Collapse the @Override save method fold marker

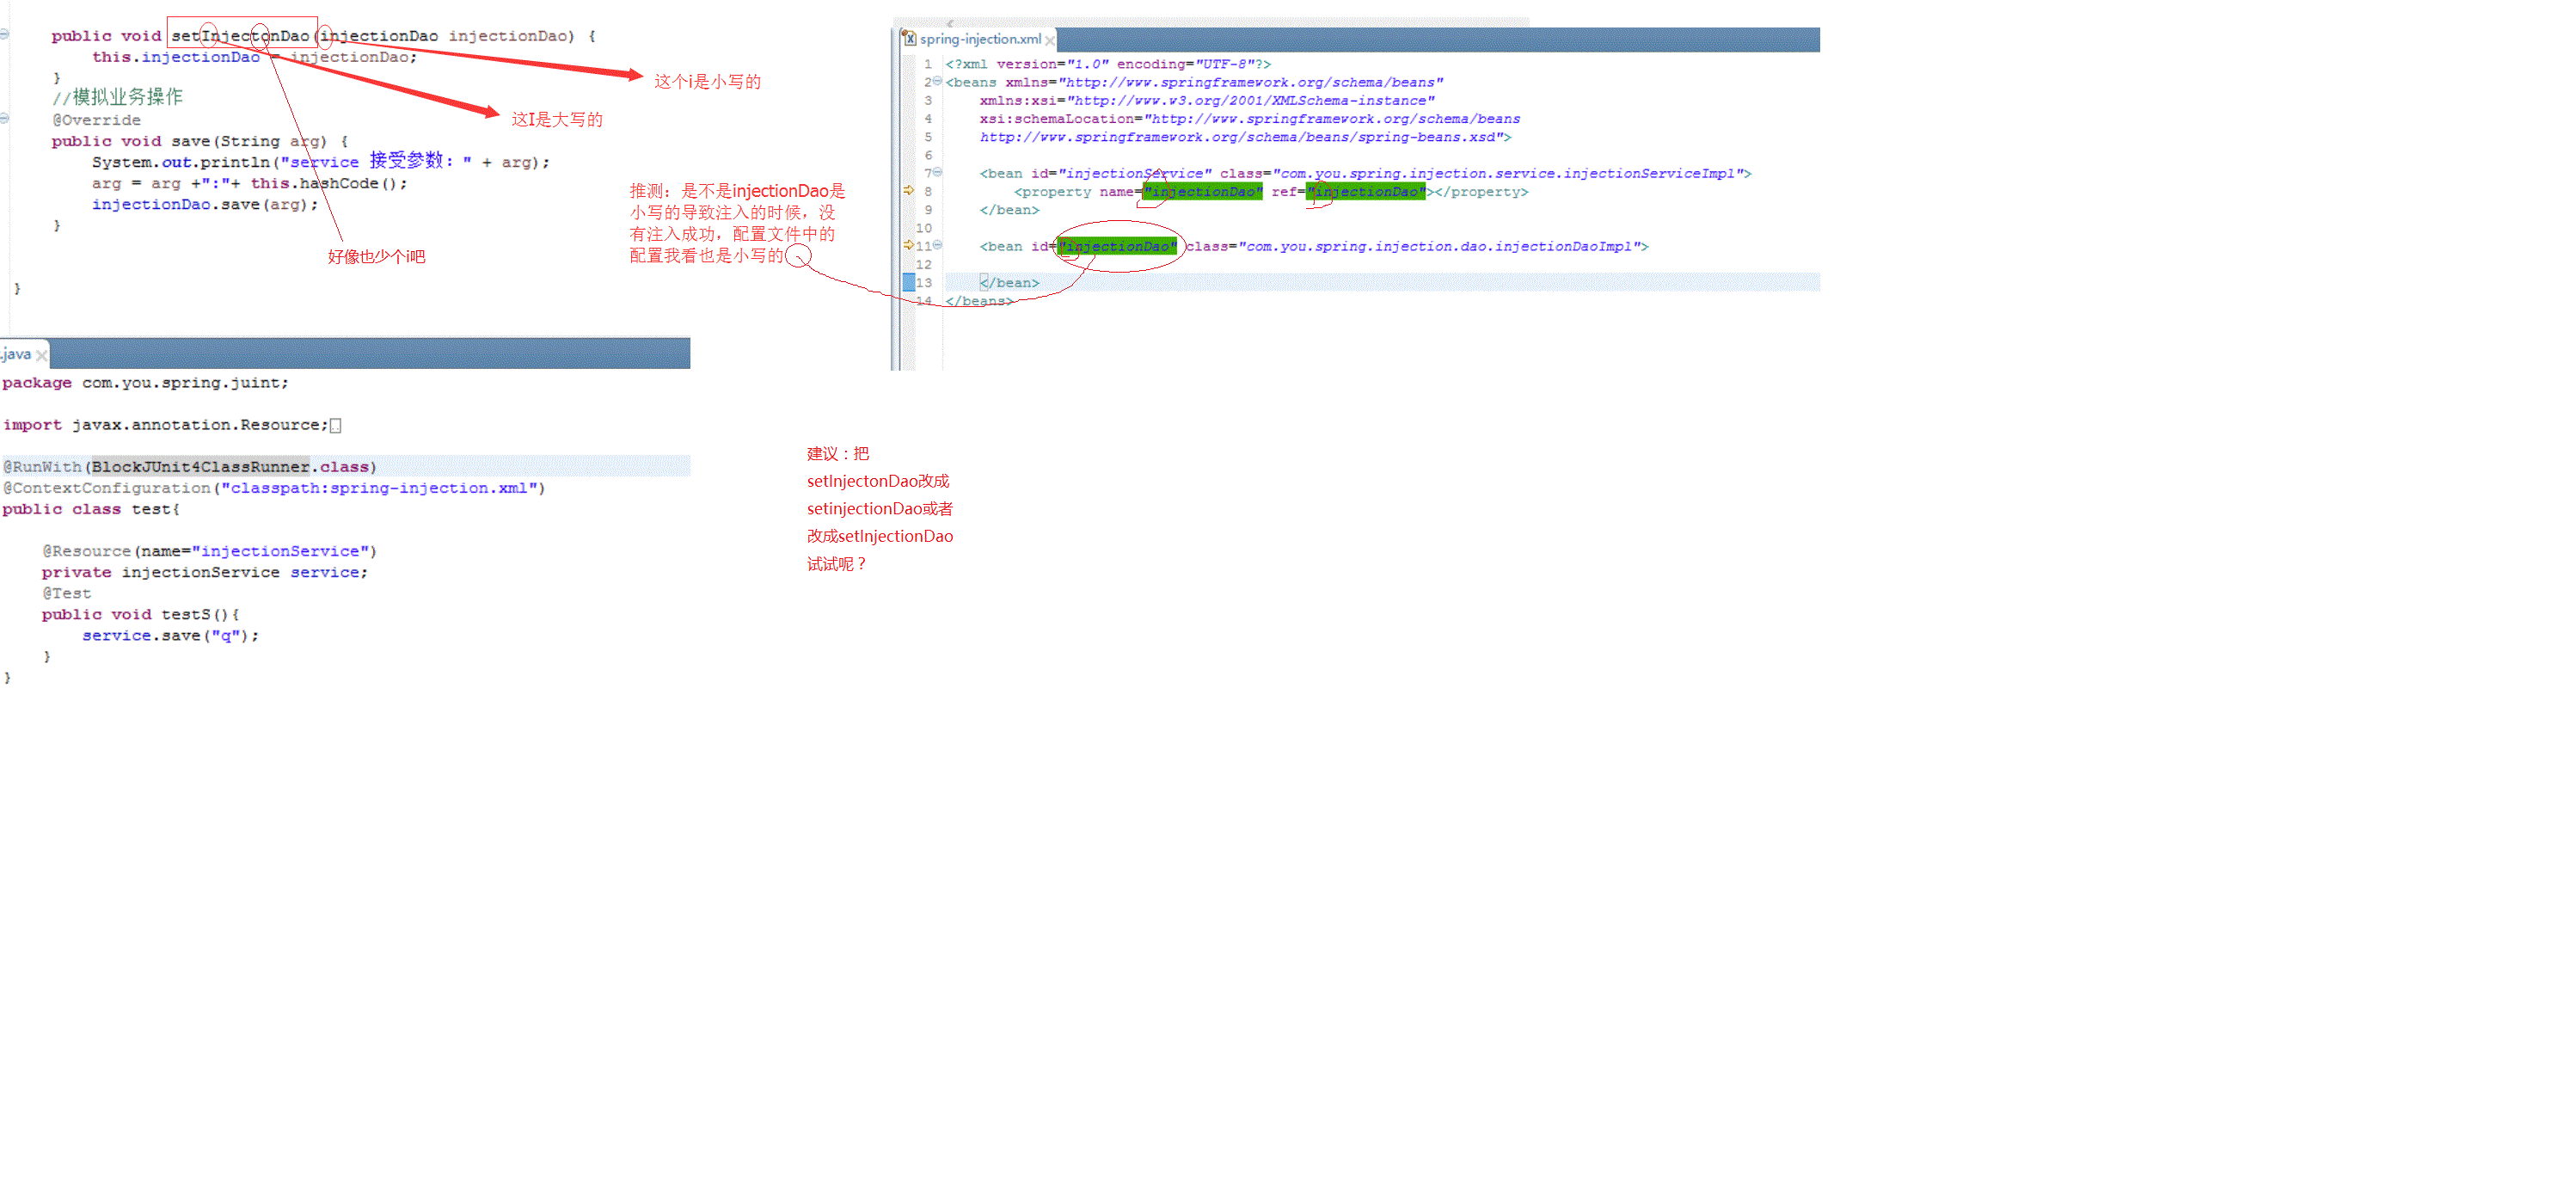pos(5,118)
